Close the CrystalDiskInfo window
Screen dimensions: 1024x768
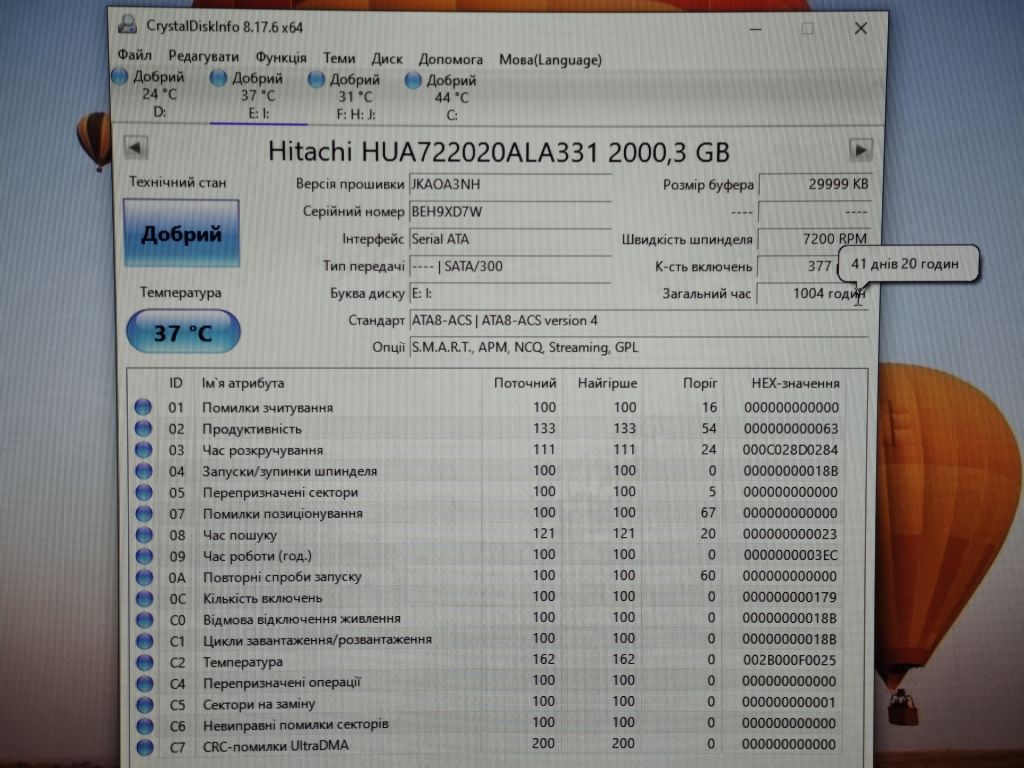pyautogui.click(x=861, y=29)
